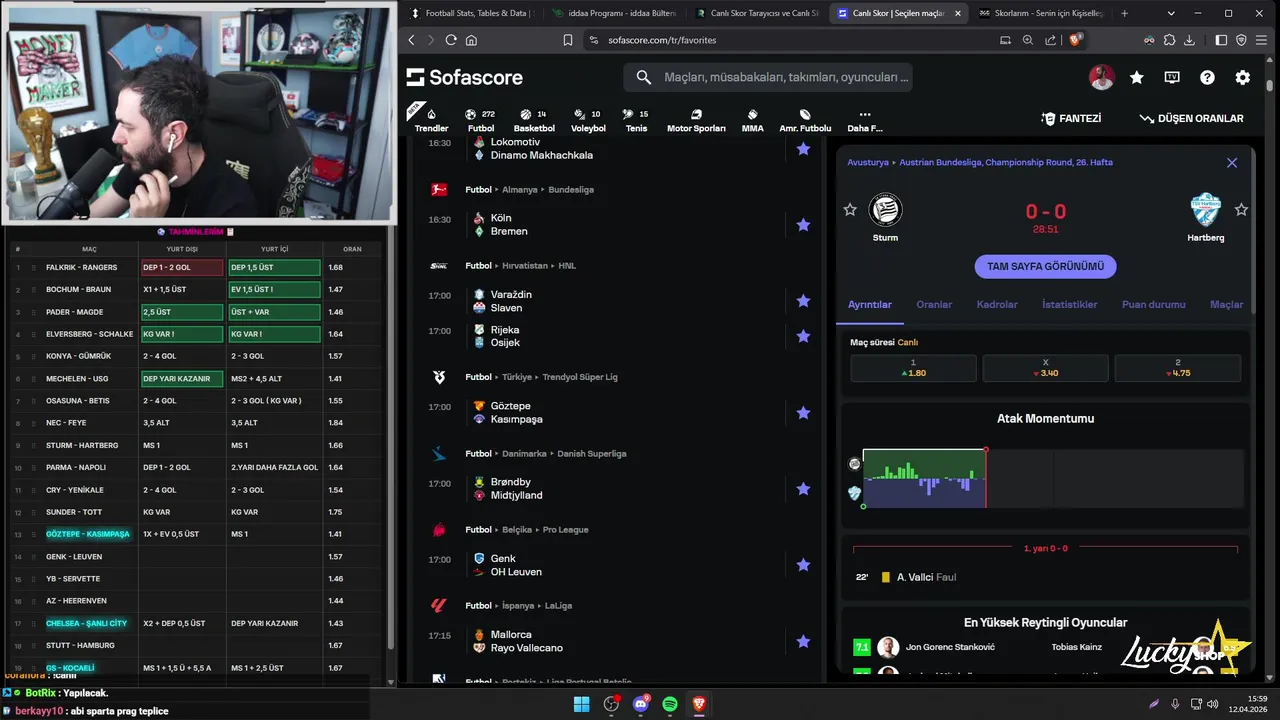This screenshot has width=1280, height=720.
Task: Open the DÜŞEN ORANLAR link
Action: [1191, 118]
